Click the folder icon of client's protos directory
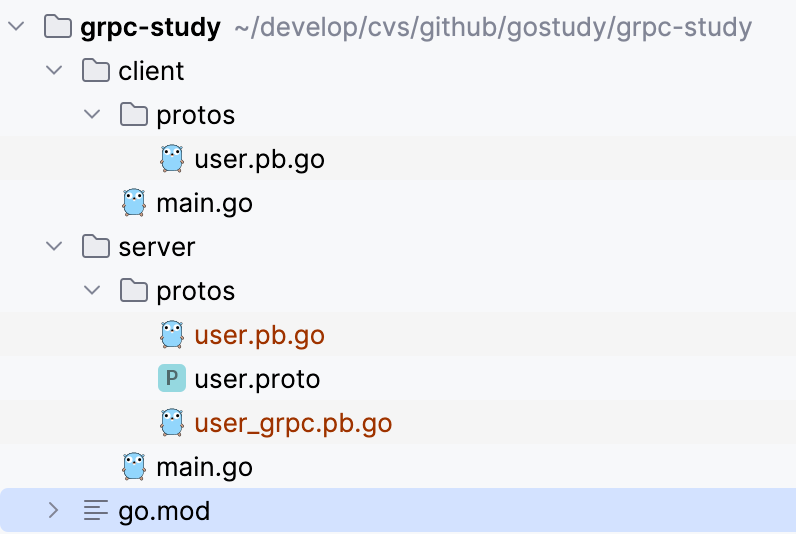The width and height of the screenshot is (796, 534). tap(134, 115)
